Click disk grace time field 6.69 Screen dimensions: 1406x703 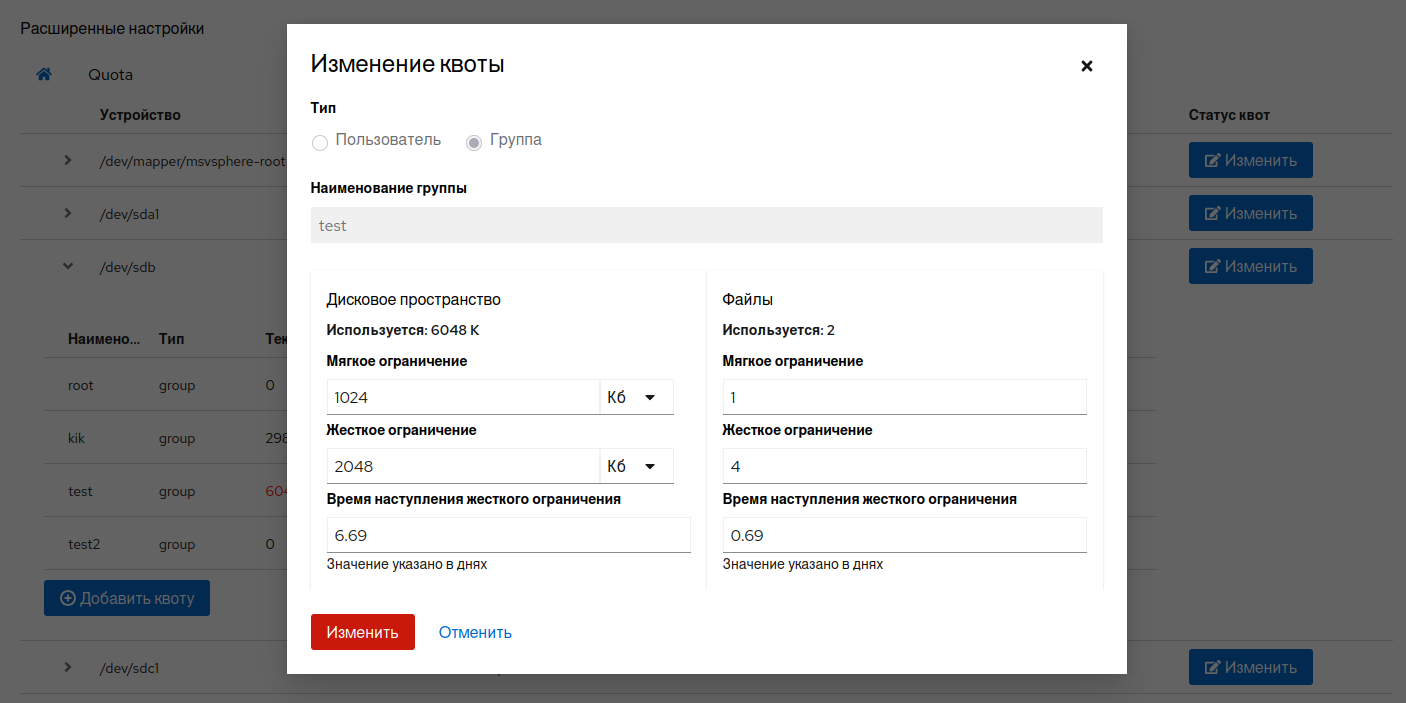coord(508,535)
